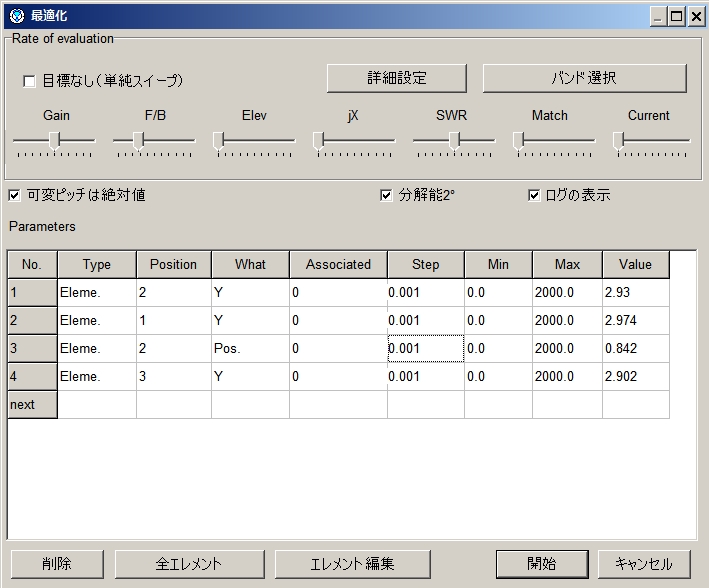Click the jX slider thumb
Image resolution: width=709 pixels, height=588 pixels.
pyautogui.click(x=318, y=141)
